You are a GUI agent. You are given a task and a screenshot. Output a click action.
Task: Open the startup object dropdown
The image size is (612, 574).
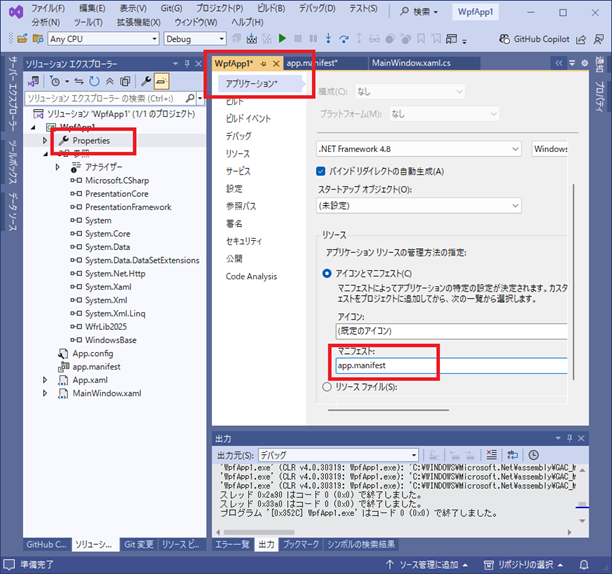pyautogui.click(x=515, y=206)
